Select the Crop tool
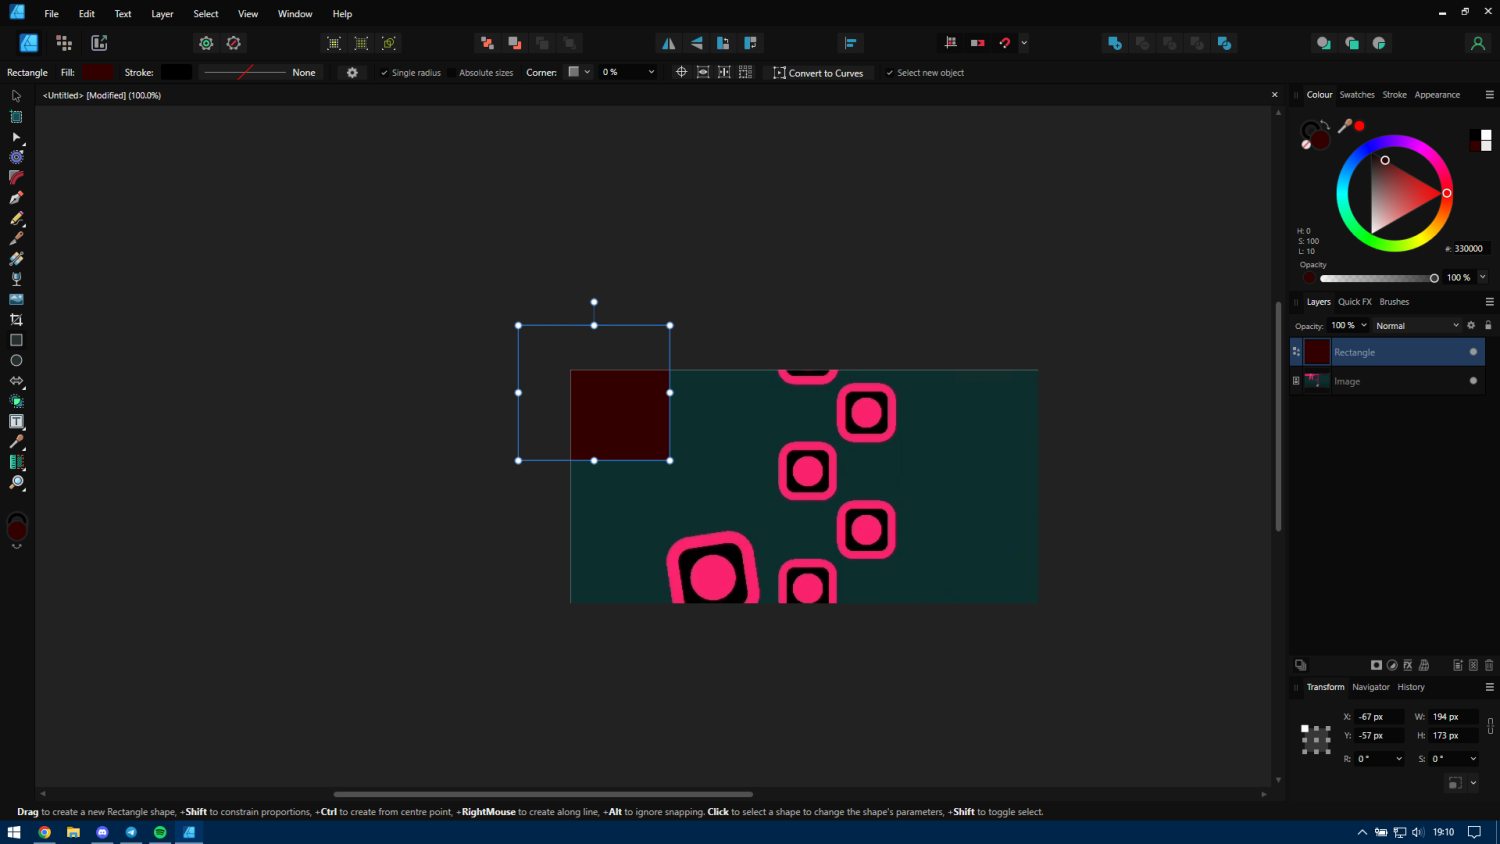Viewport: 1500px width, 844px height. 16,320
